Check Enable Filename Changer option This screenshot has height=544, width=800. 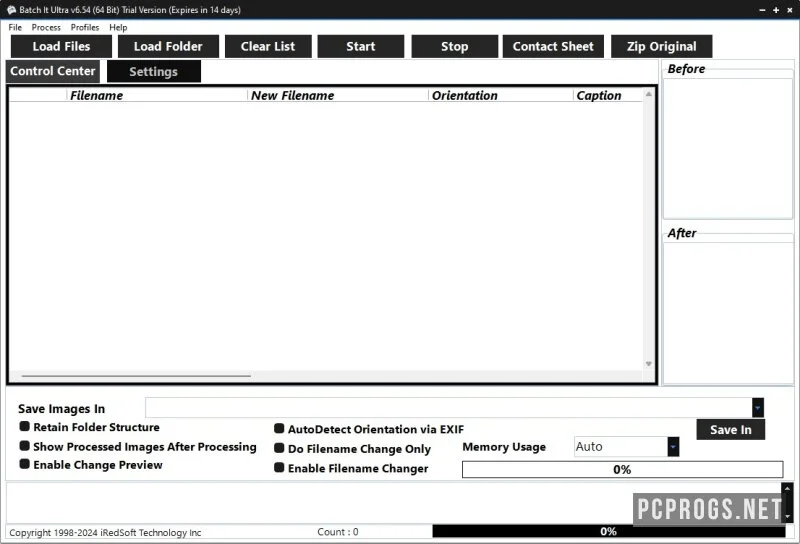tap(279, 467)
